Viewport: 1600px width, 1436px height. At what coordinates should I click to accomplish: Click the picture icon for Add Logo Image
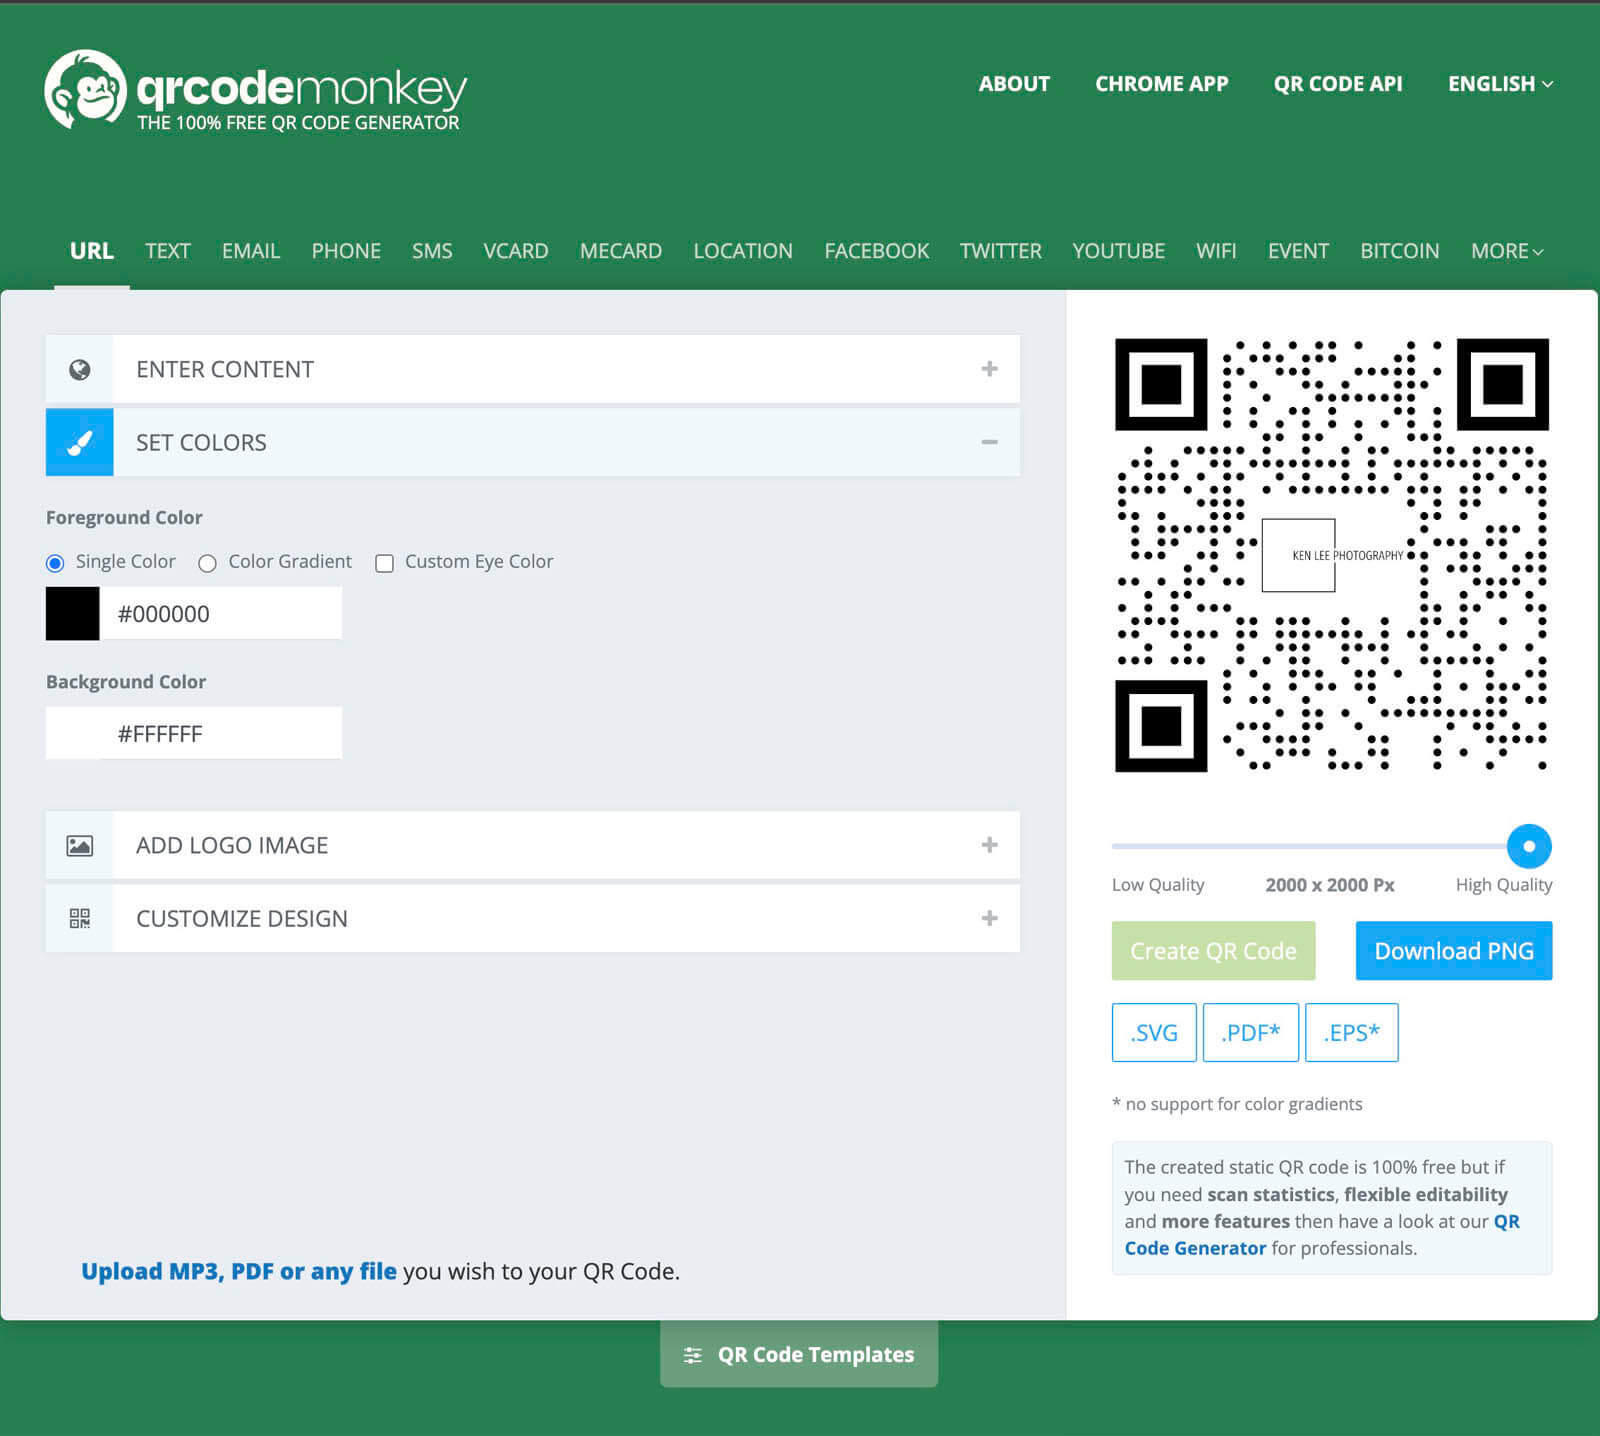tap(80, 845)
